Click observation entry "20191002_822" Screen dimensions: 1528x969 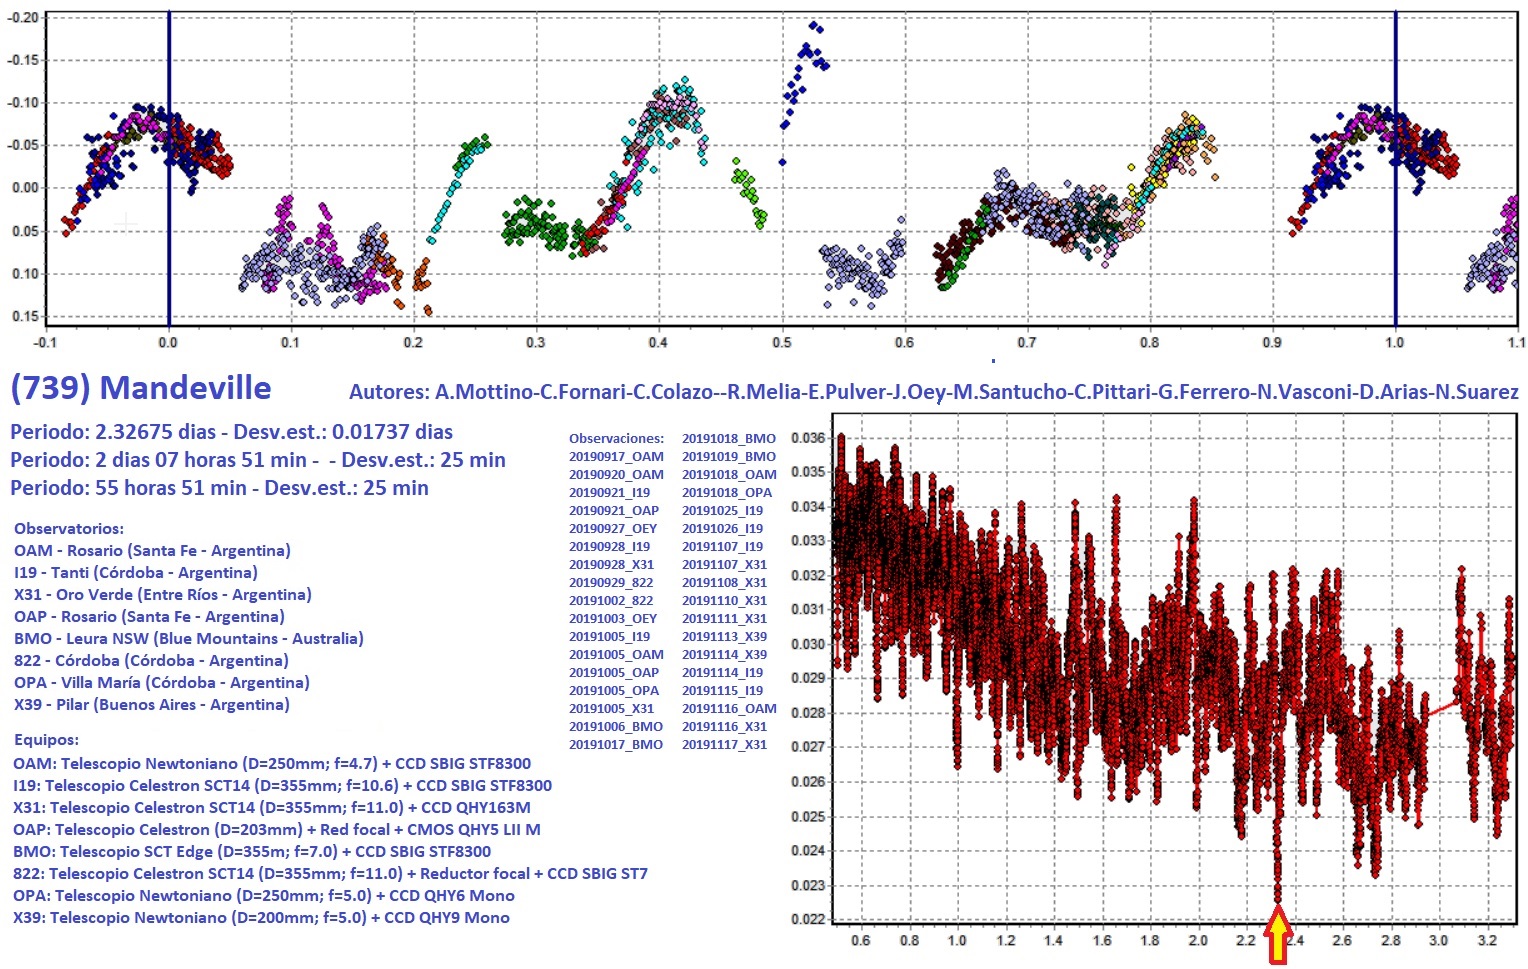pyautogui.click(x=611, y=600)
